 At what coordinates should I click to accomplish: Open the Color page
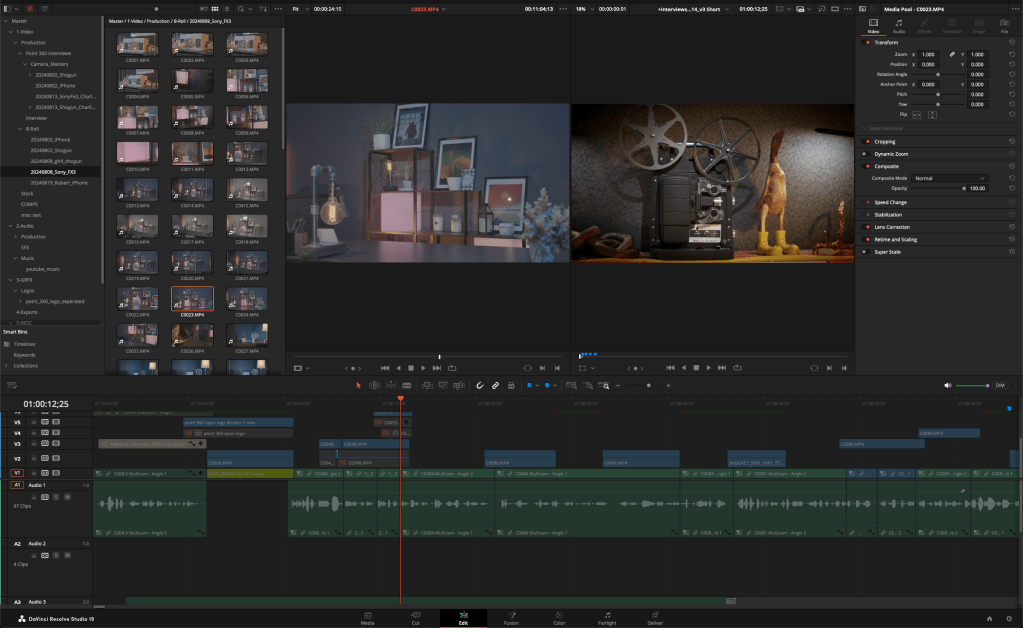[x=559, y=617]
